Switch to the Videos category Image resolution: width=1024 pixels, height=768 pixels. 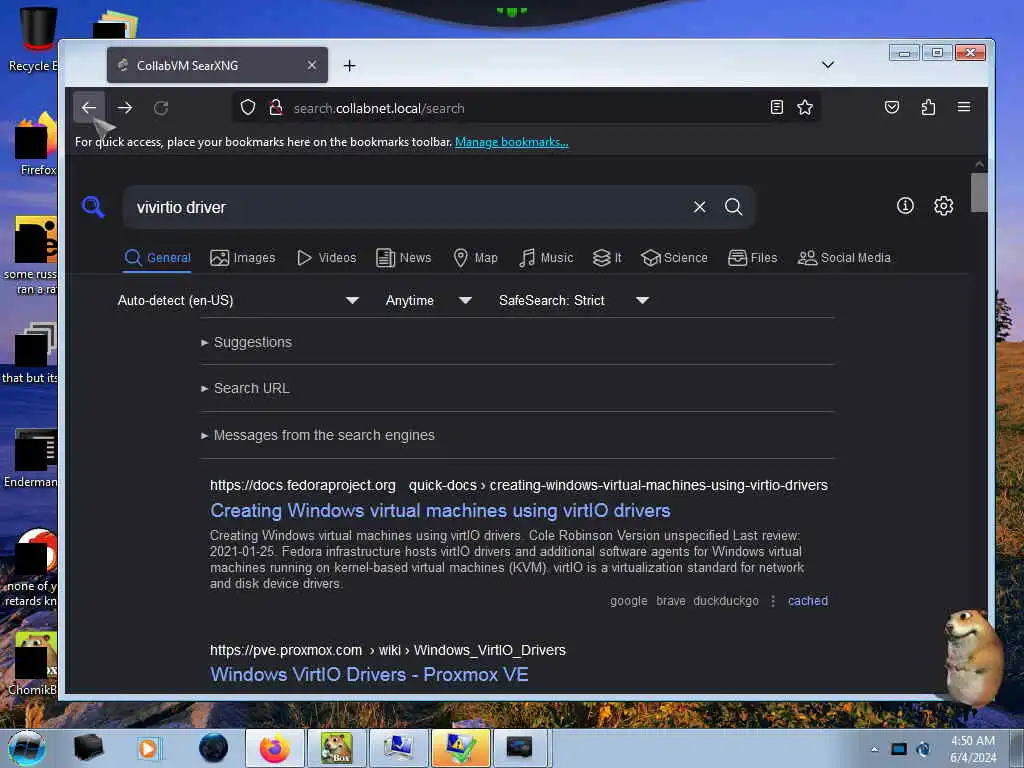click(x=327, y=258)
